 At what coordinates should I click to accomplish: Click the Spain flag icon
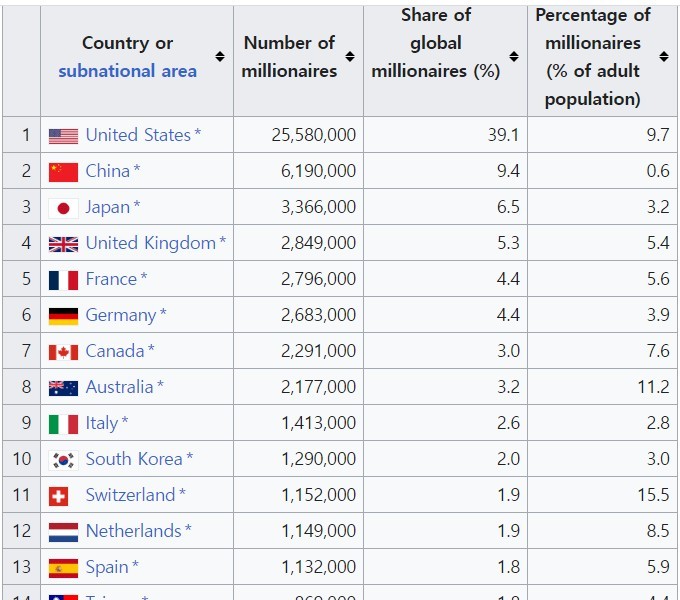63,567
